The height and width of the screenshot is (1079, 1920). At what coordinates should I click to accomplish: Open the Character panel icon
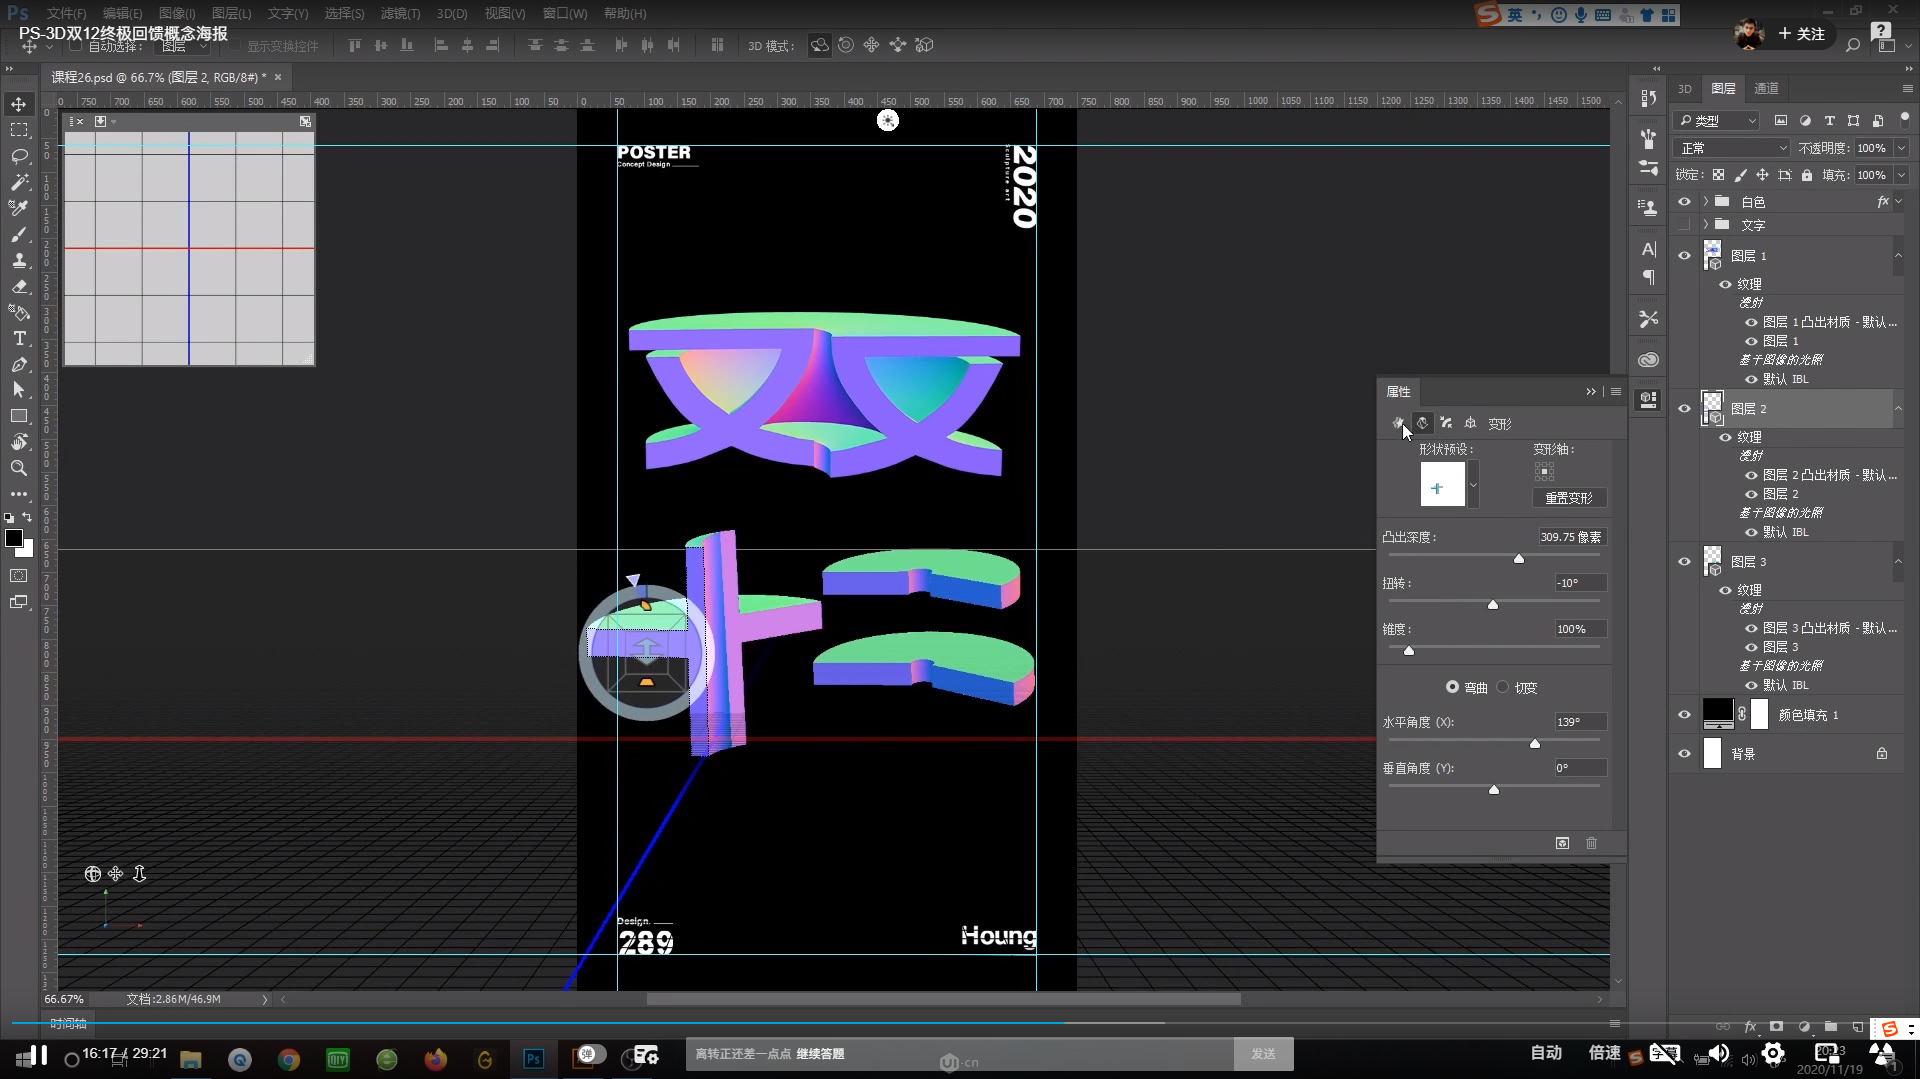1649,249
